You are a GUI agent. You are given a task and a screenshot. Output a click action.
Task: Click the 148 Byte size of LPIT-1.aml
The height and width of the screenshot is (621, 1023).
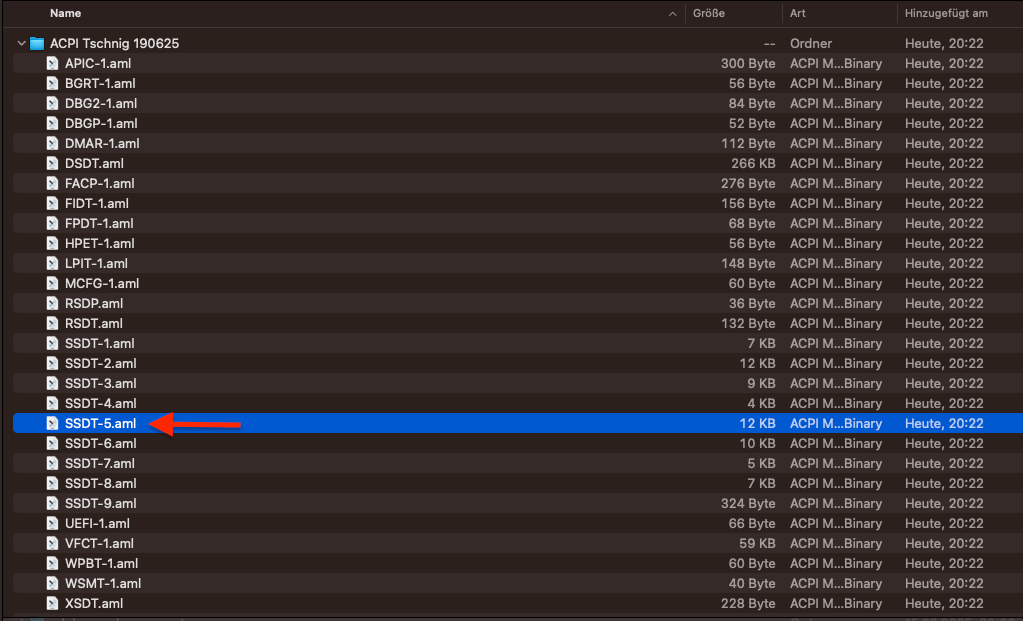(x=749, y=264)
